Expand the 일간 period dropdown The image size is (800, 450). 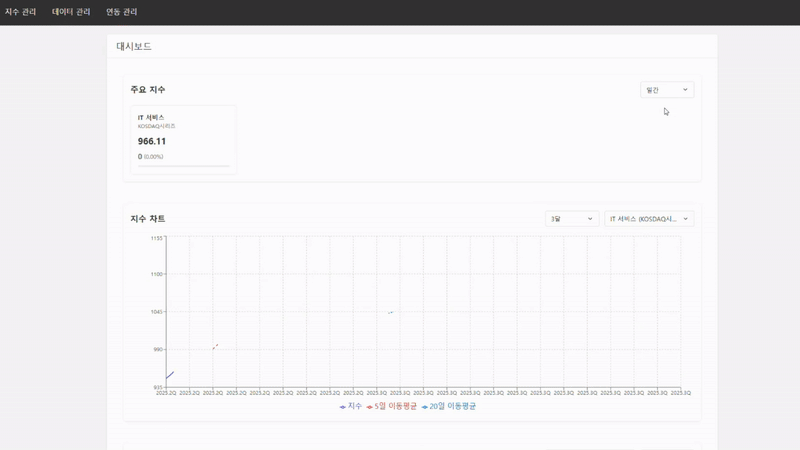(x=667, y=90)
